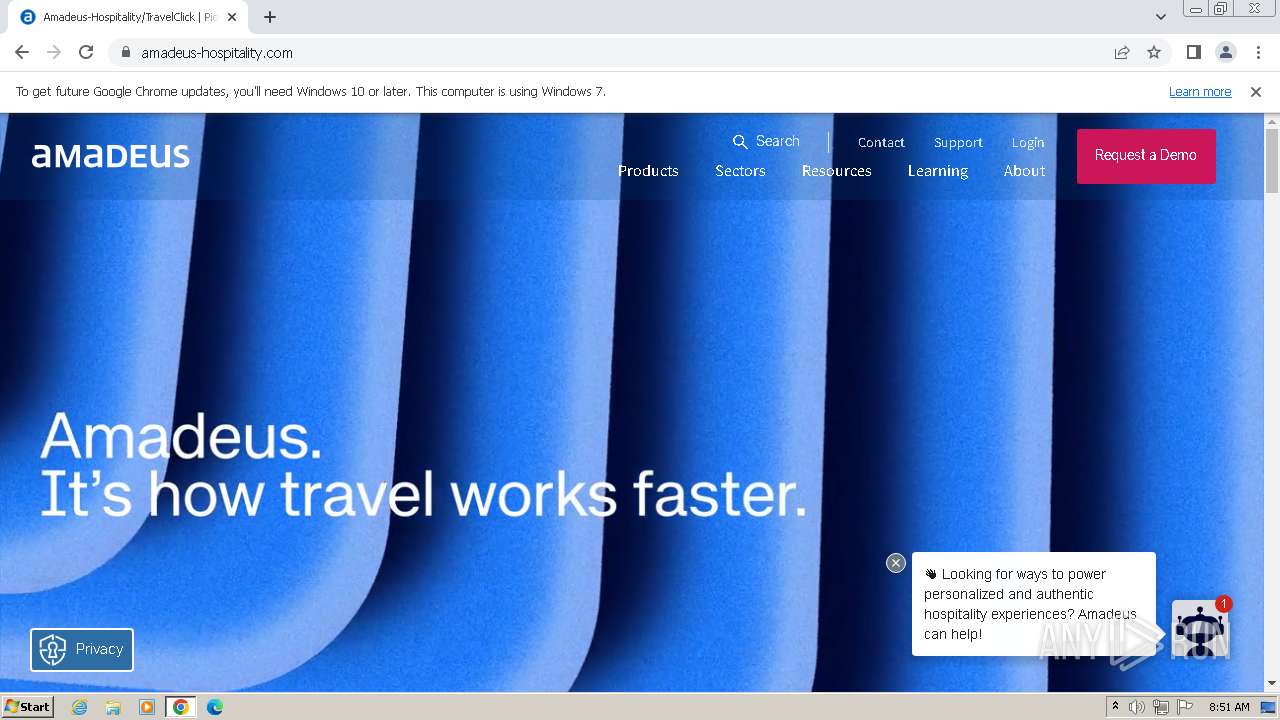
Task: Click the Login link
Action: tap(1028, 143)
